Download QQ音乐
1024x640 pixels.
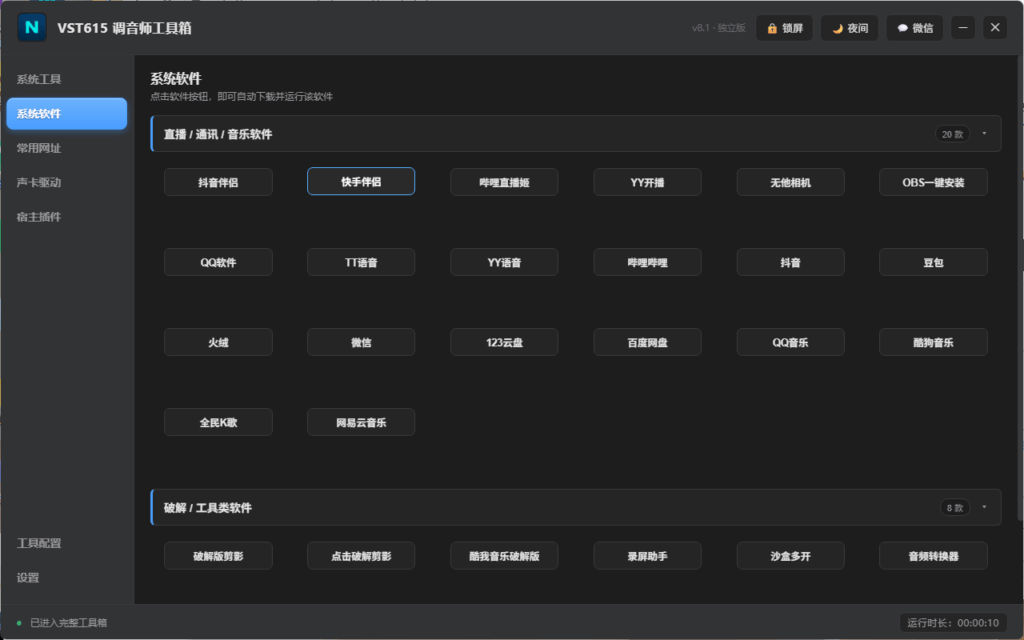pyautogui.click(x=790, y=342)
